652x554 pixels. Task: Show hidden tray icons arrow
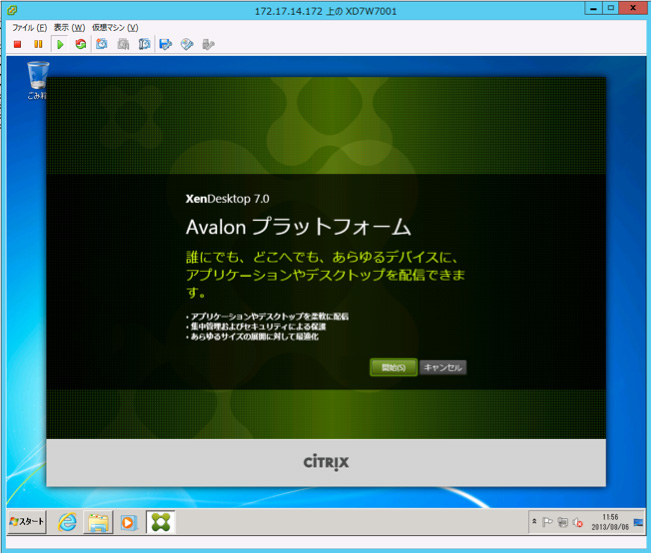pyautogui.click(x=534, y=521)
